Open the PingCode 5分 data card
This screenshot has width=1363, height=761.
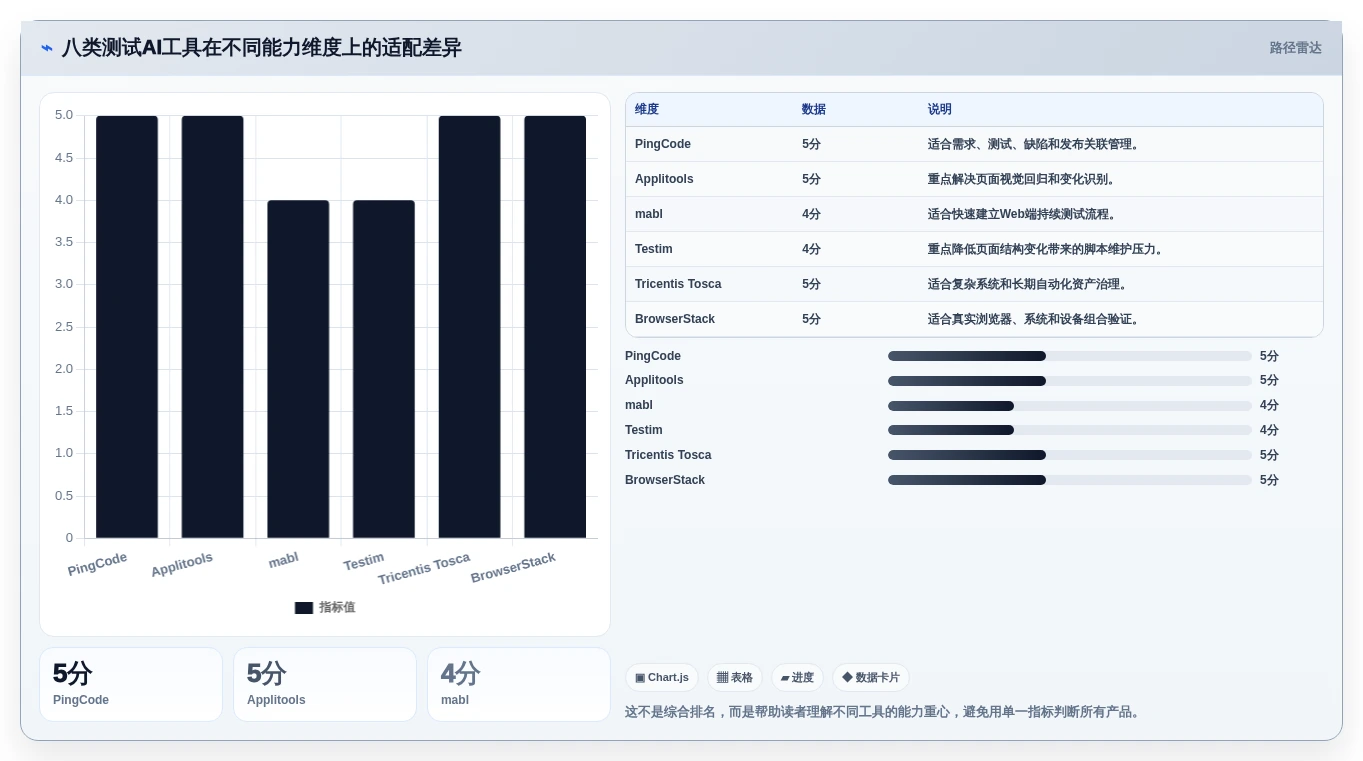coord(131,685)
